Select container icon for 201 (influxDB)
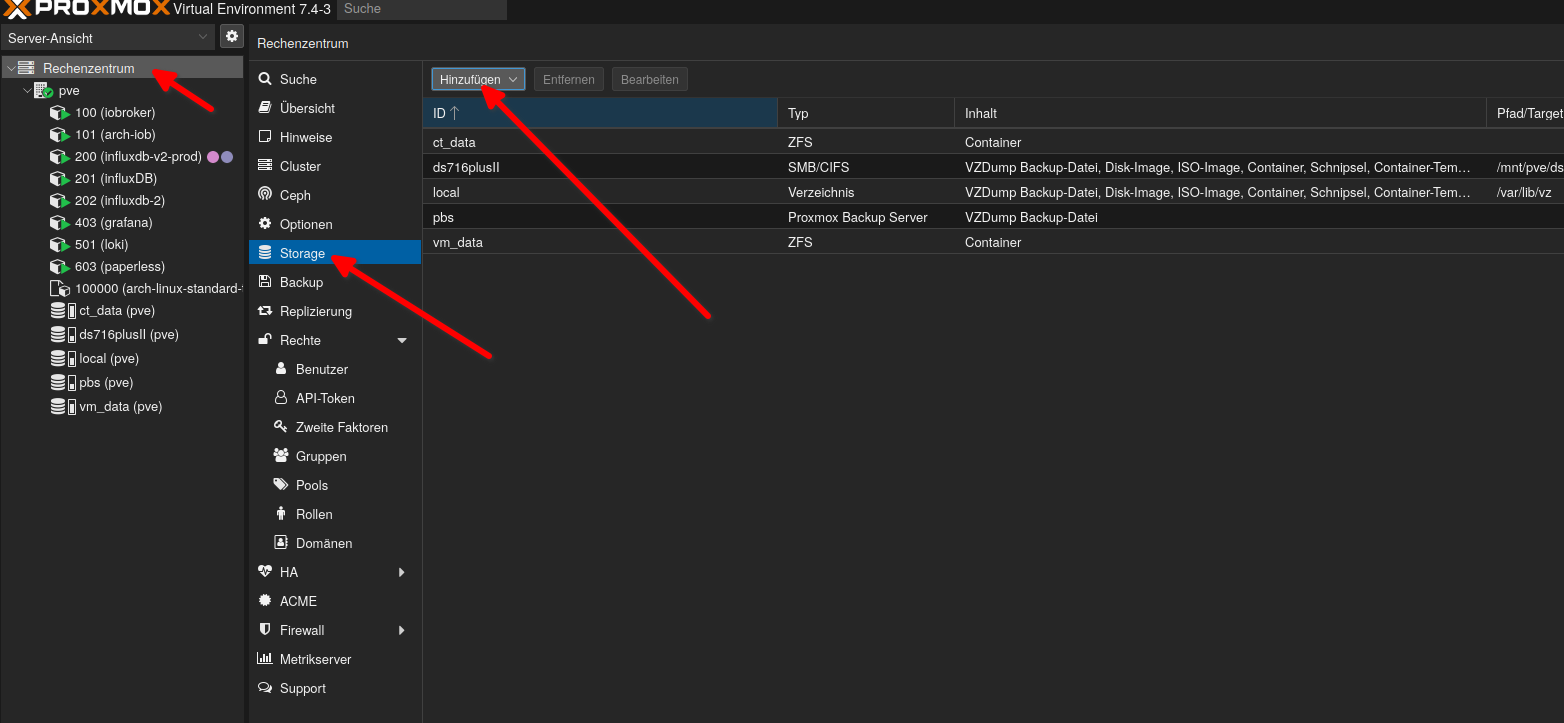Screen dimensions: 1564x723 [x=59, y=178]
